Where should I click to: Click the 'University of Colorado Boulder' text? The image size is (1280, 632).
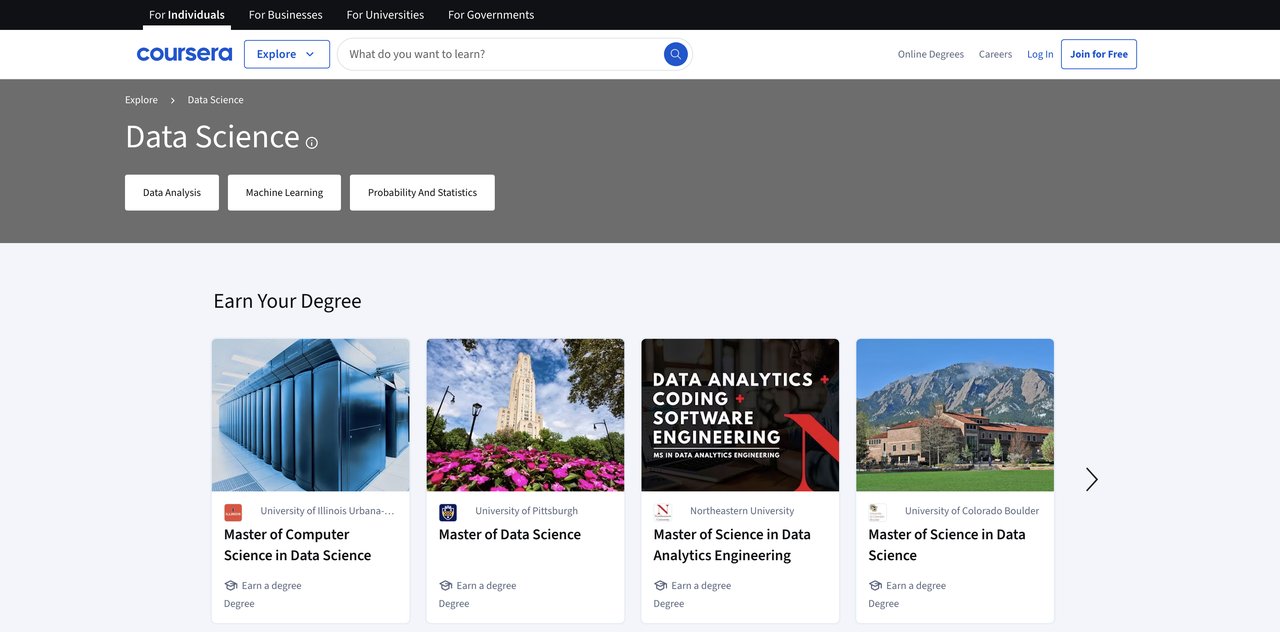972,511
